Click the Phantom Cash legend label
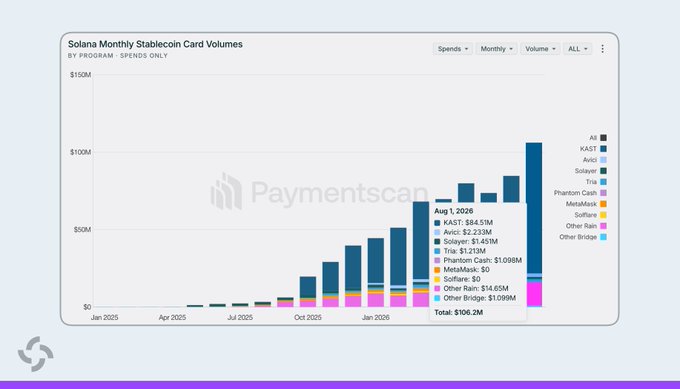The image size is (680, 389). click(575, 193)
